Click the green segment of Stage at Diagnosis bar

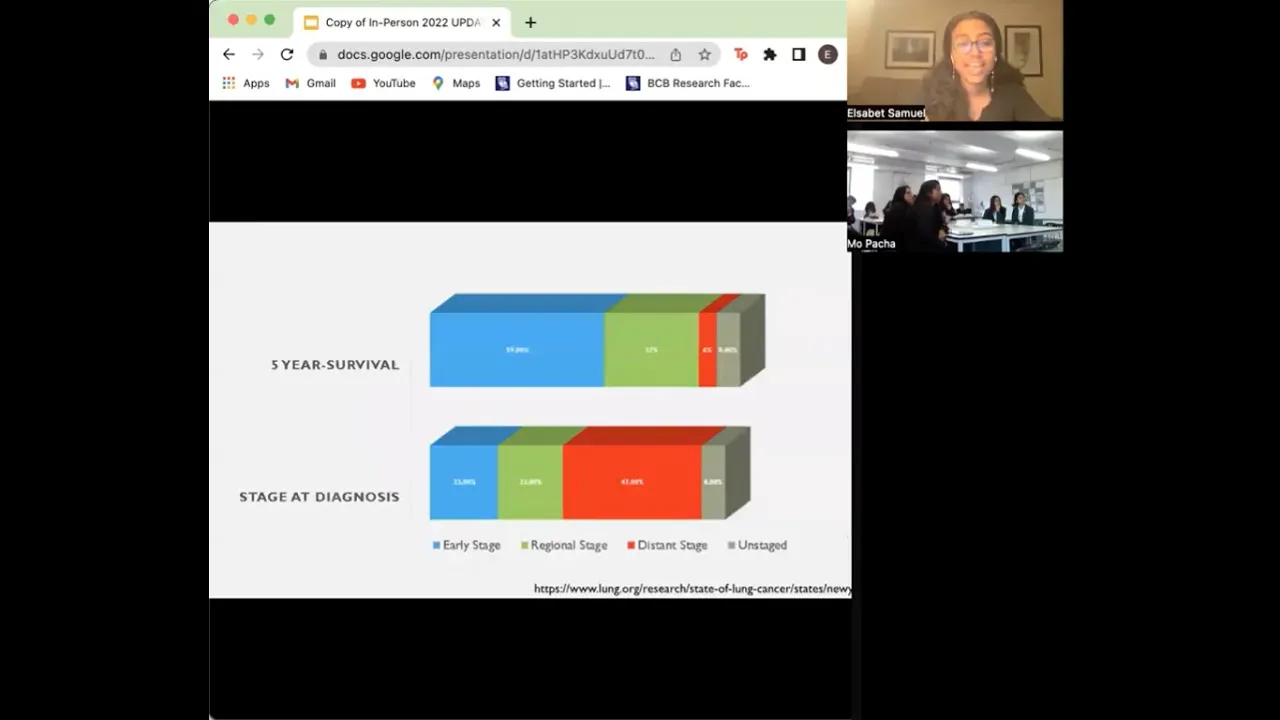(x=530, y=482)
